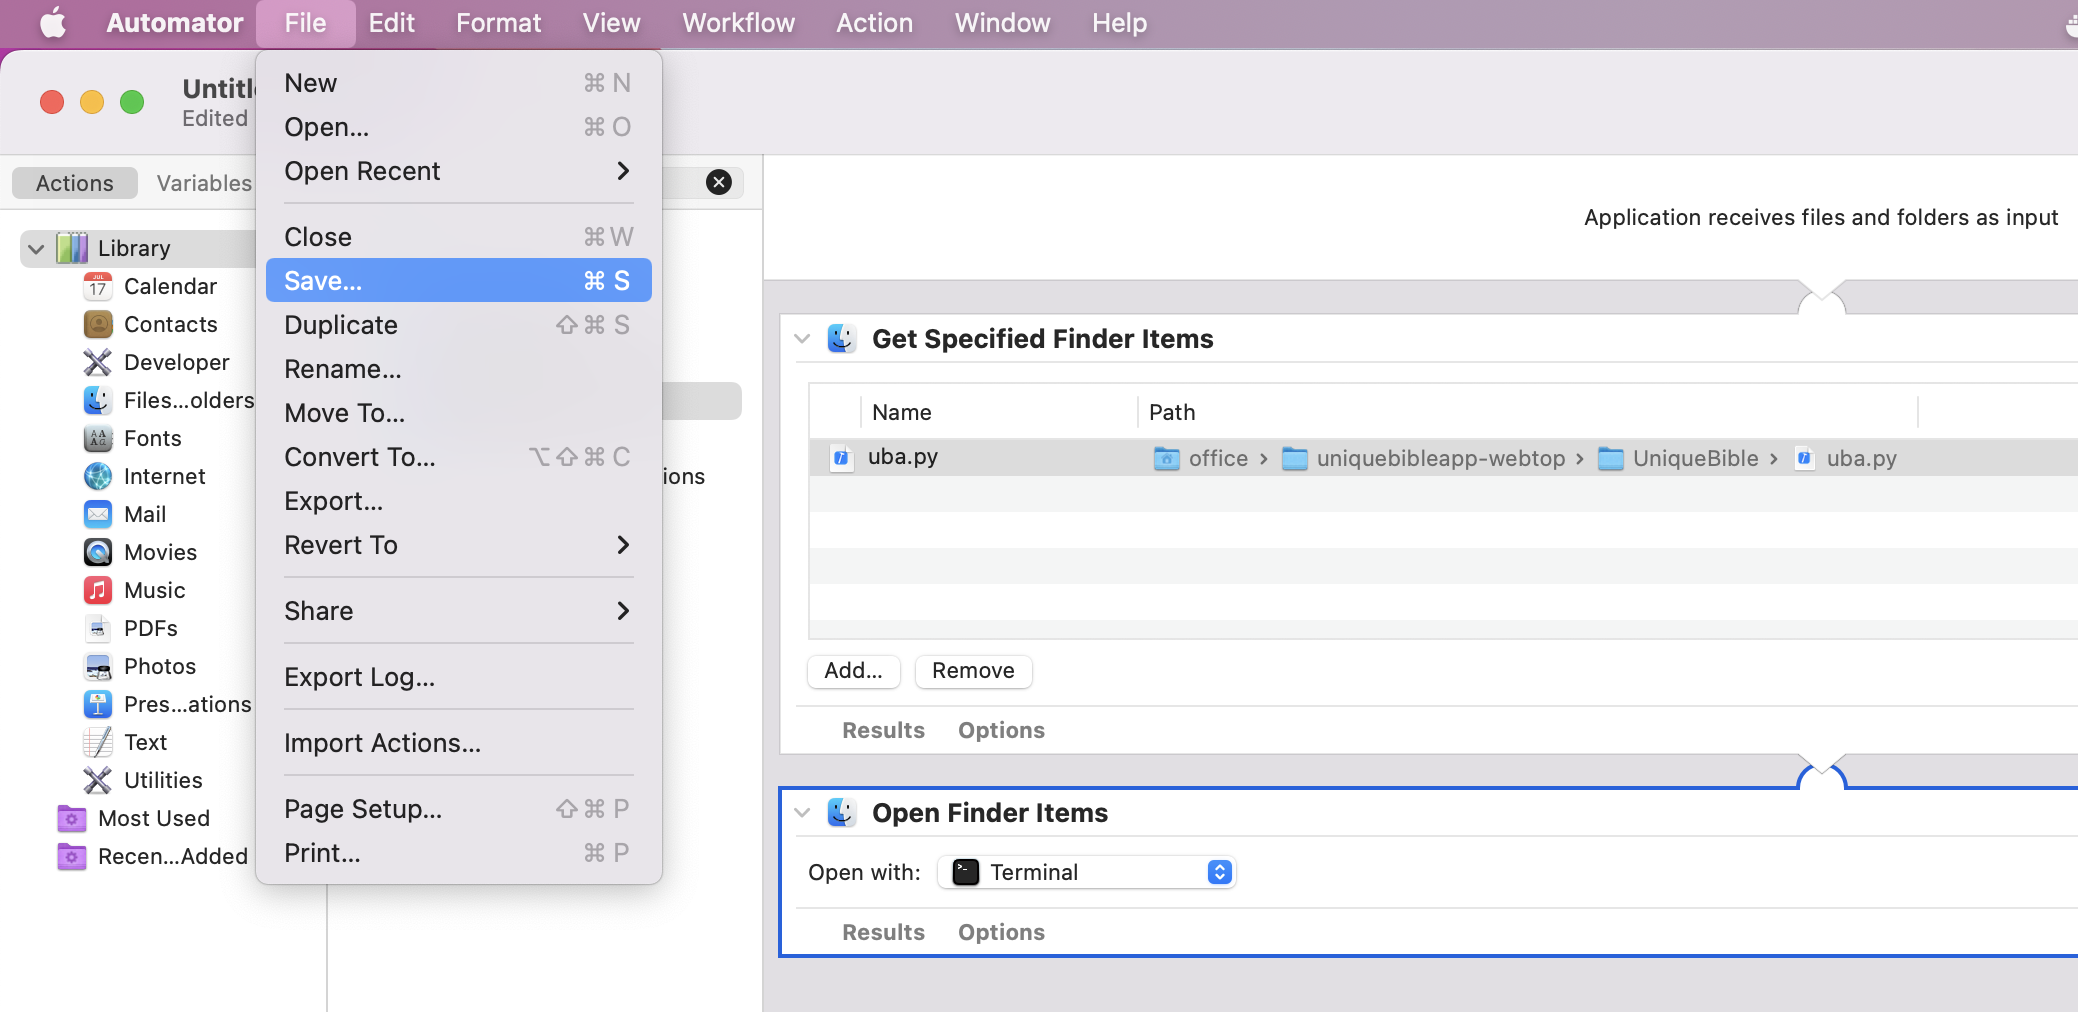Image resolution: width=2078 pixels, height=1012 pixels.
Task: Expand Open Recent submenu
Action: point(459,171)
